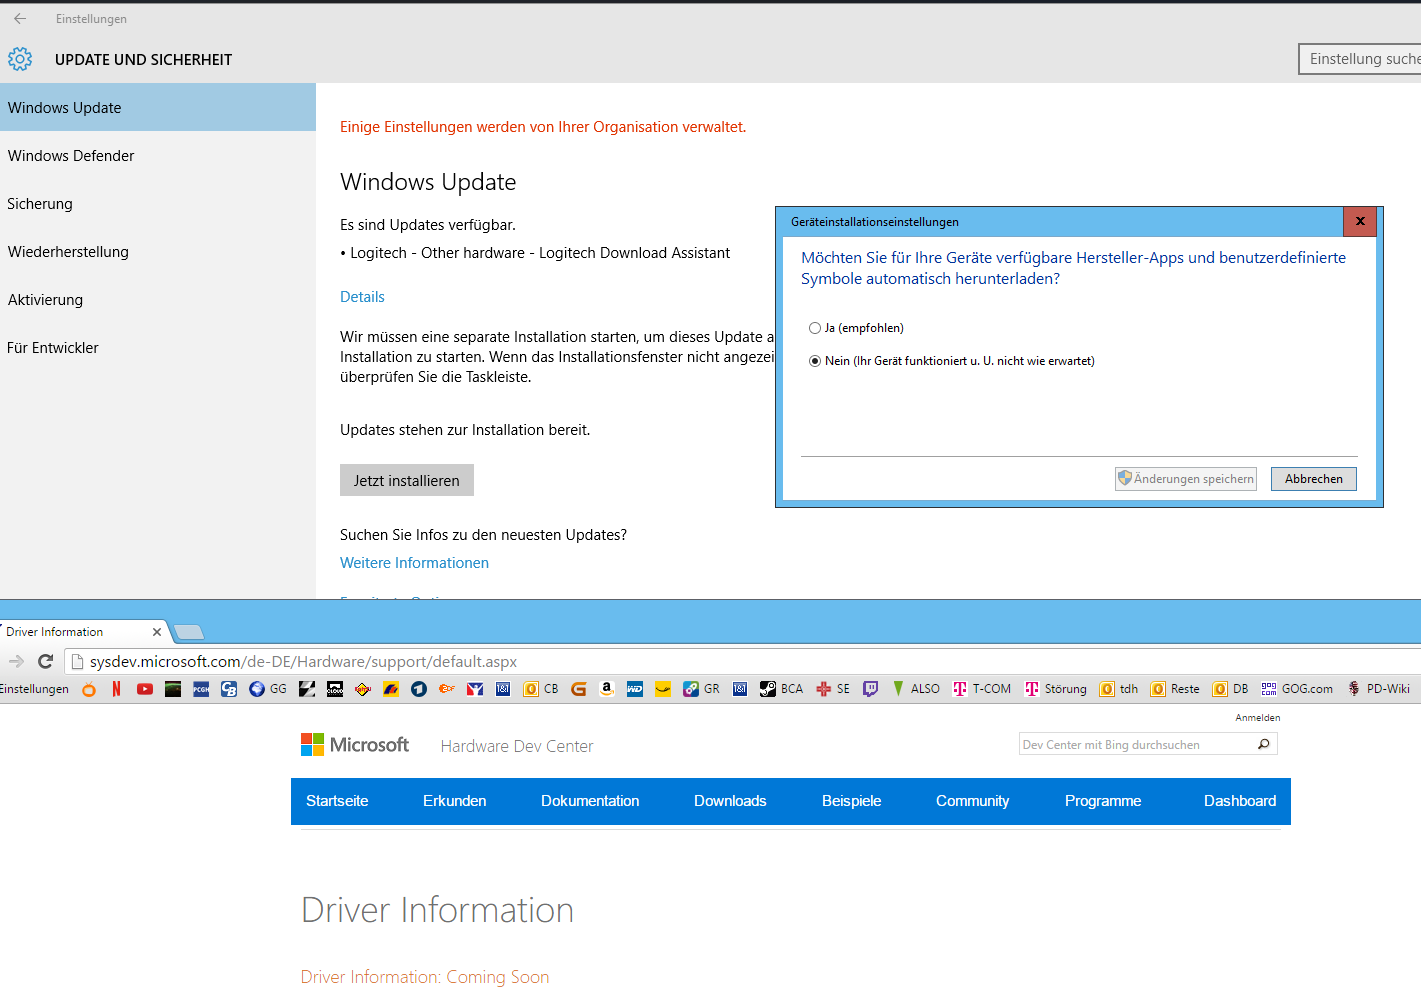The height and width of the screenshot is (999, 1421).
Task: Click the orange G bookmark icon
Action: (x=579, y=689)
